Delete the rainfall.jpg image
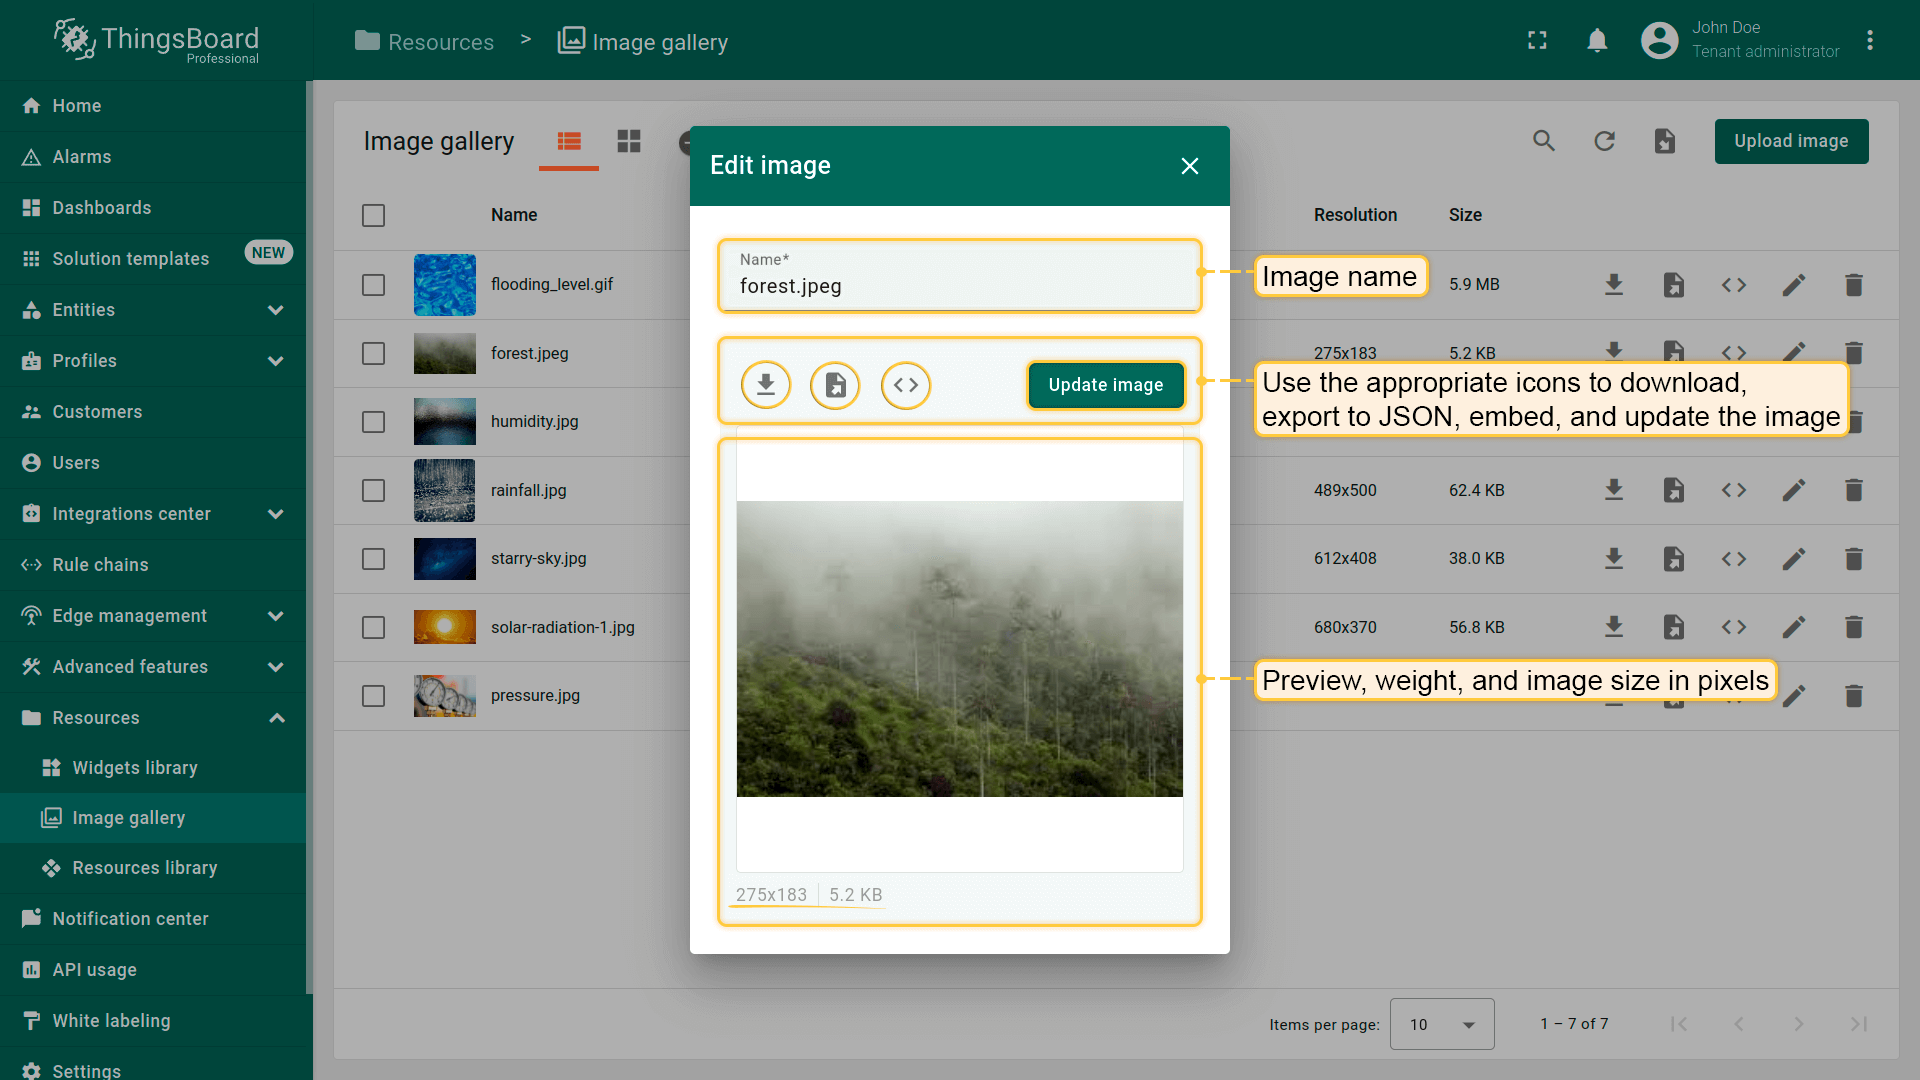This screenshot has height=1080, width=1920. click(x=1853, y=490)
